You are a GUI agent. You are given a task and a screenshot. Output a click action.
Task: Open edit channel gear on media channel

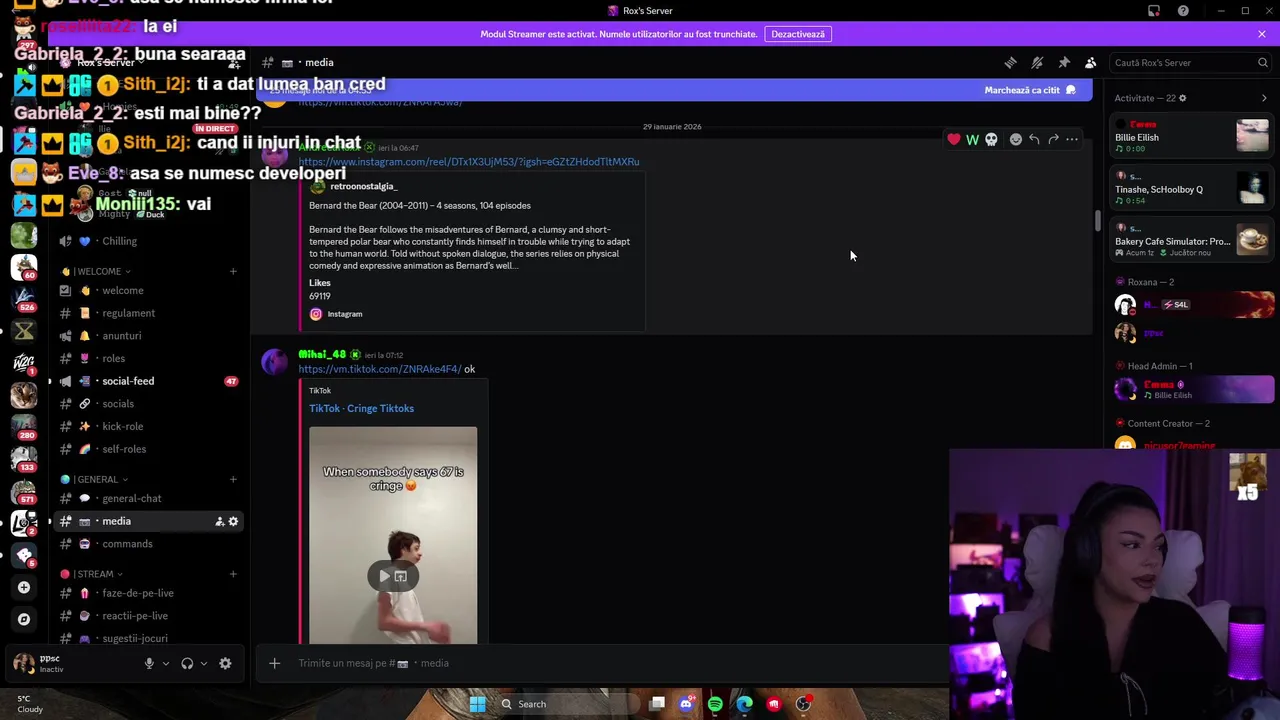pos(233,521)
